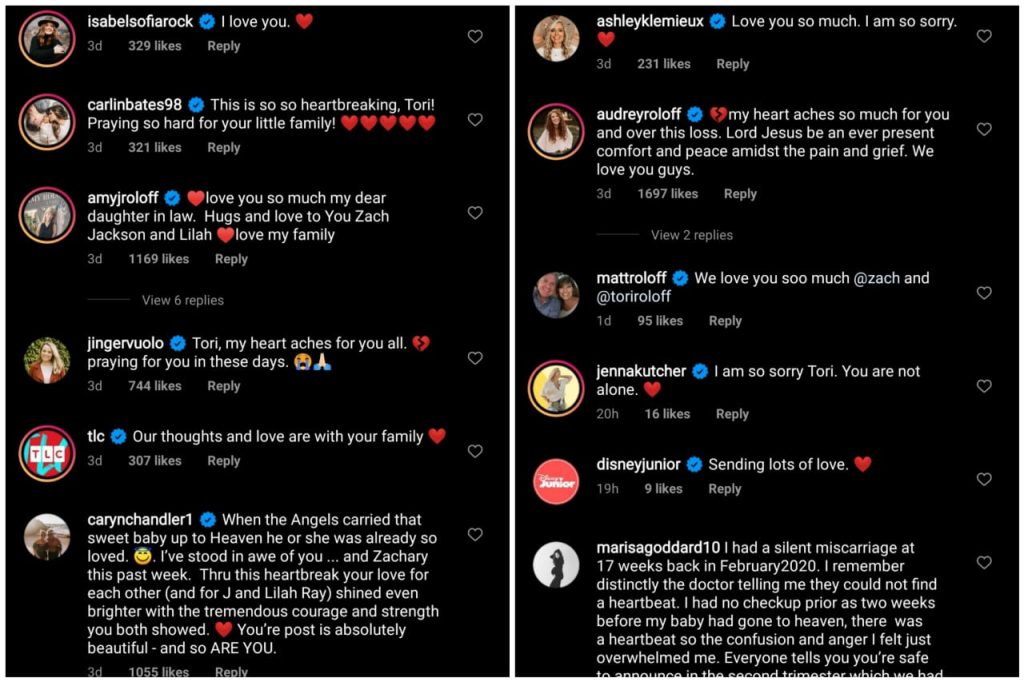1024x682 pixels.
Task: Like marisagoddard10's comment with the heart
Action: tap(984, 562)
